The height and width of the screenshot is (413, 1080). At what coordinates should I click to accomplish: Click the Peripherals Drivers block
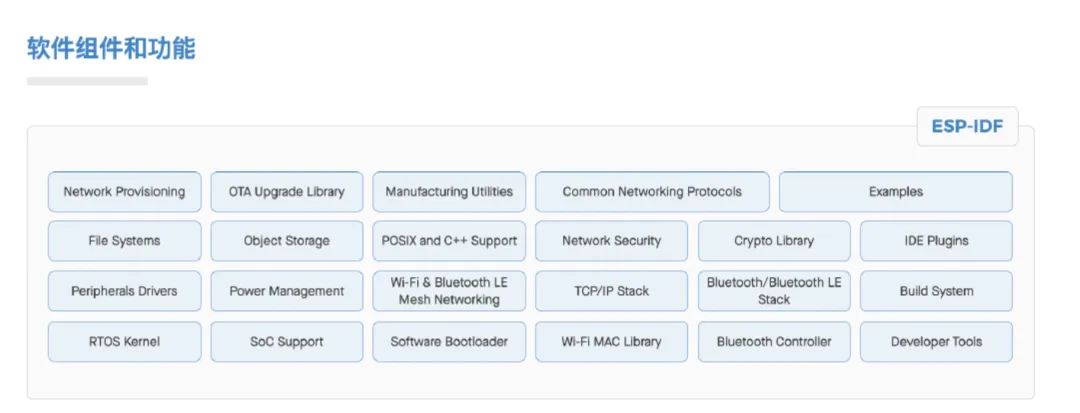[x=124, y=291]
